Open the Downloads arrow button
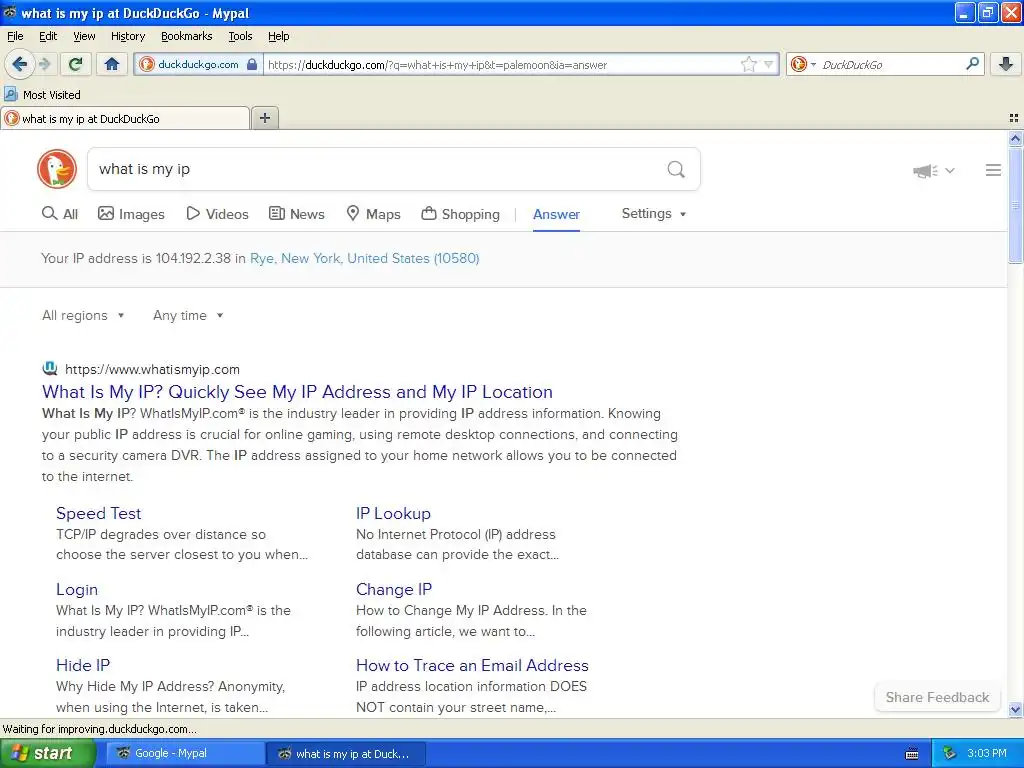The height and width of the screenshot is (768, 1024). pyautogui.click(x=1006, y=64)
